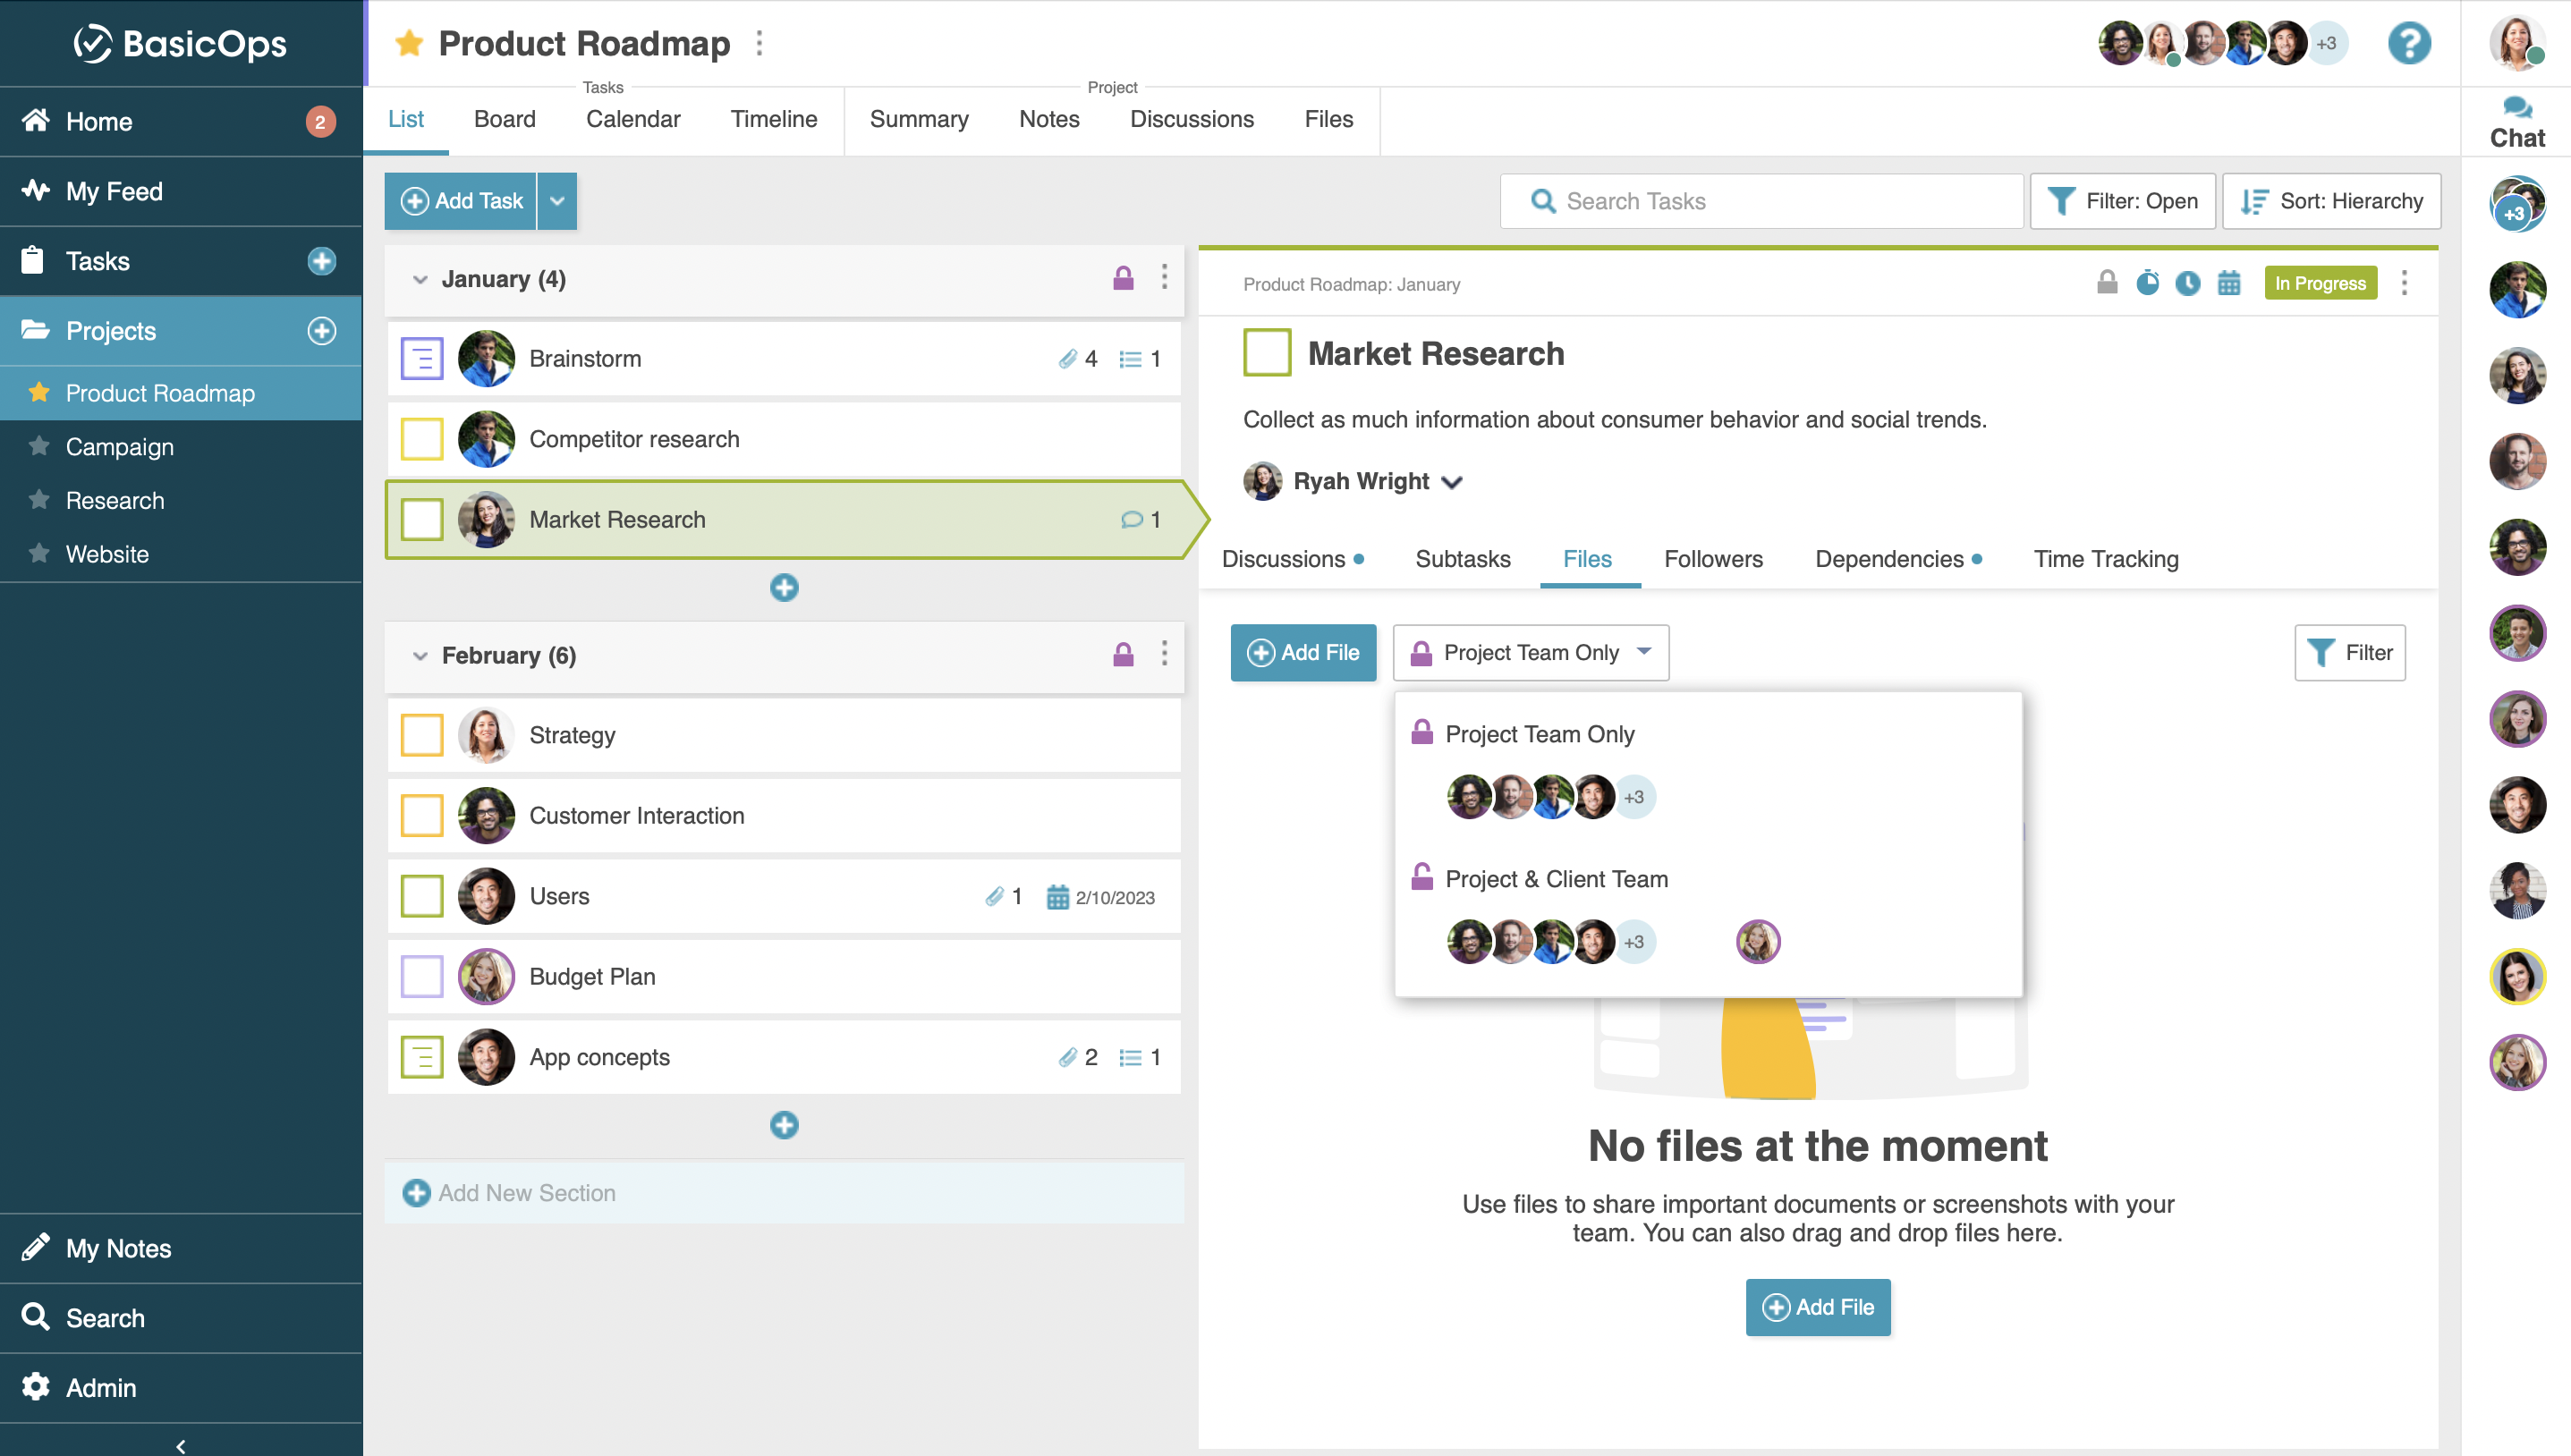Open the Time Tracking tab
2571x1456 pixels.
click(2106, 559)
